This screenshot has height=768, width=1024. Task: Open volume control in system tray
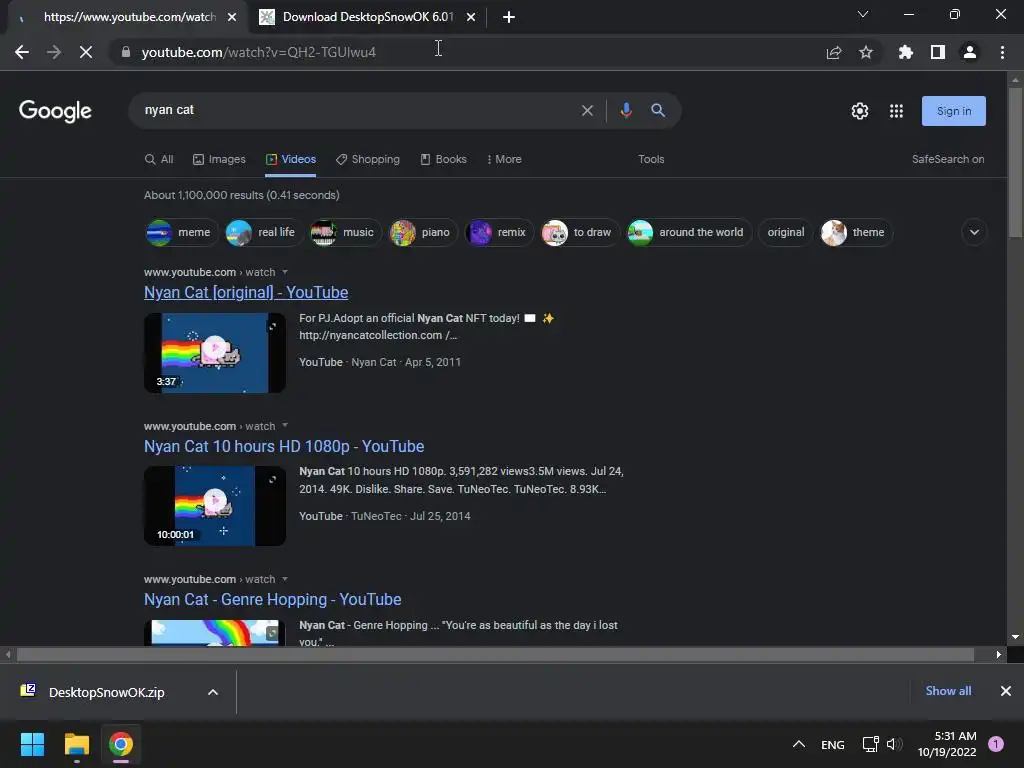tap(894, 744)
